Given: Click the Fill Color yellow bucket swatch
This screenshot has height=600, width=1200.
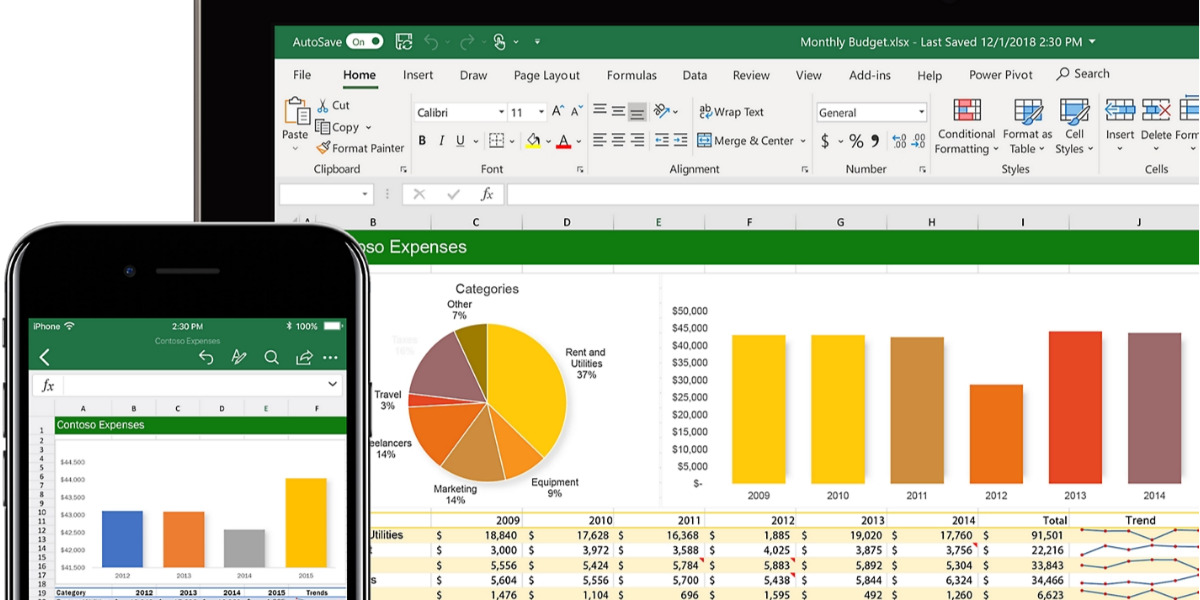Looking at the screenshot, I should coord(533,141).
